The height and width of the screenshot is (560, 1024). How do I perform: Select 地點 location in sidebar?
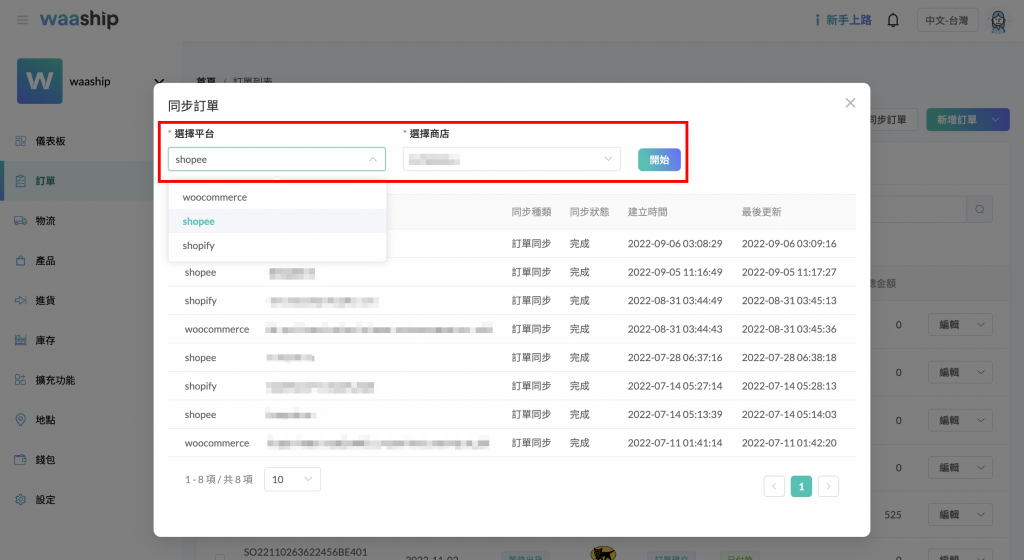click(x=45, y=420)
